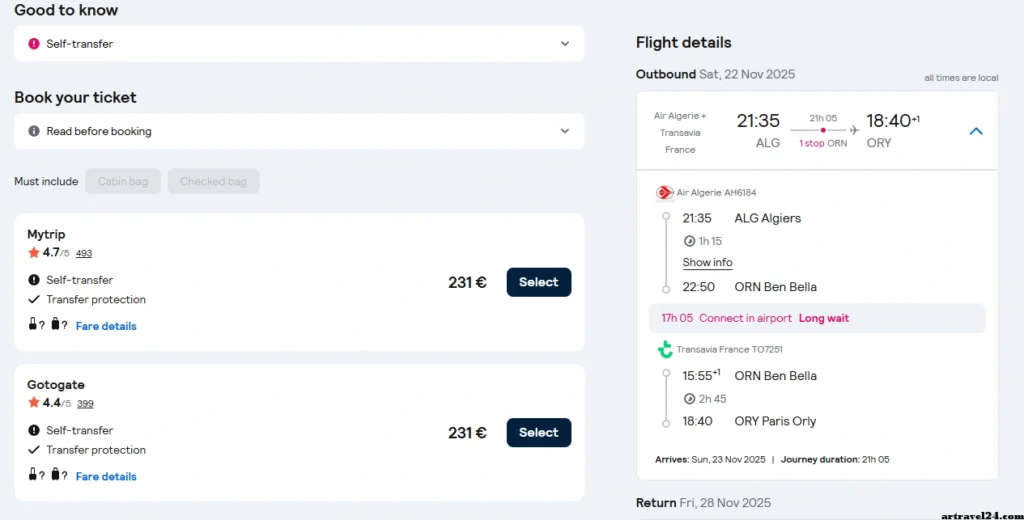Collapse the outbound flight details
This screenshot has width=1024, height=520.
pos(976,131)
